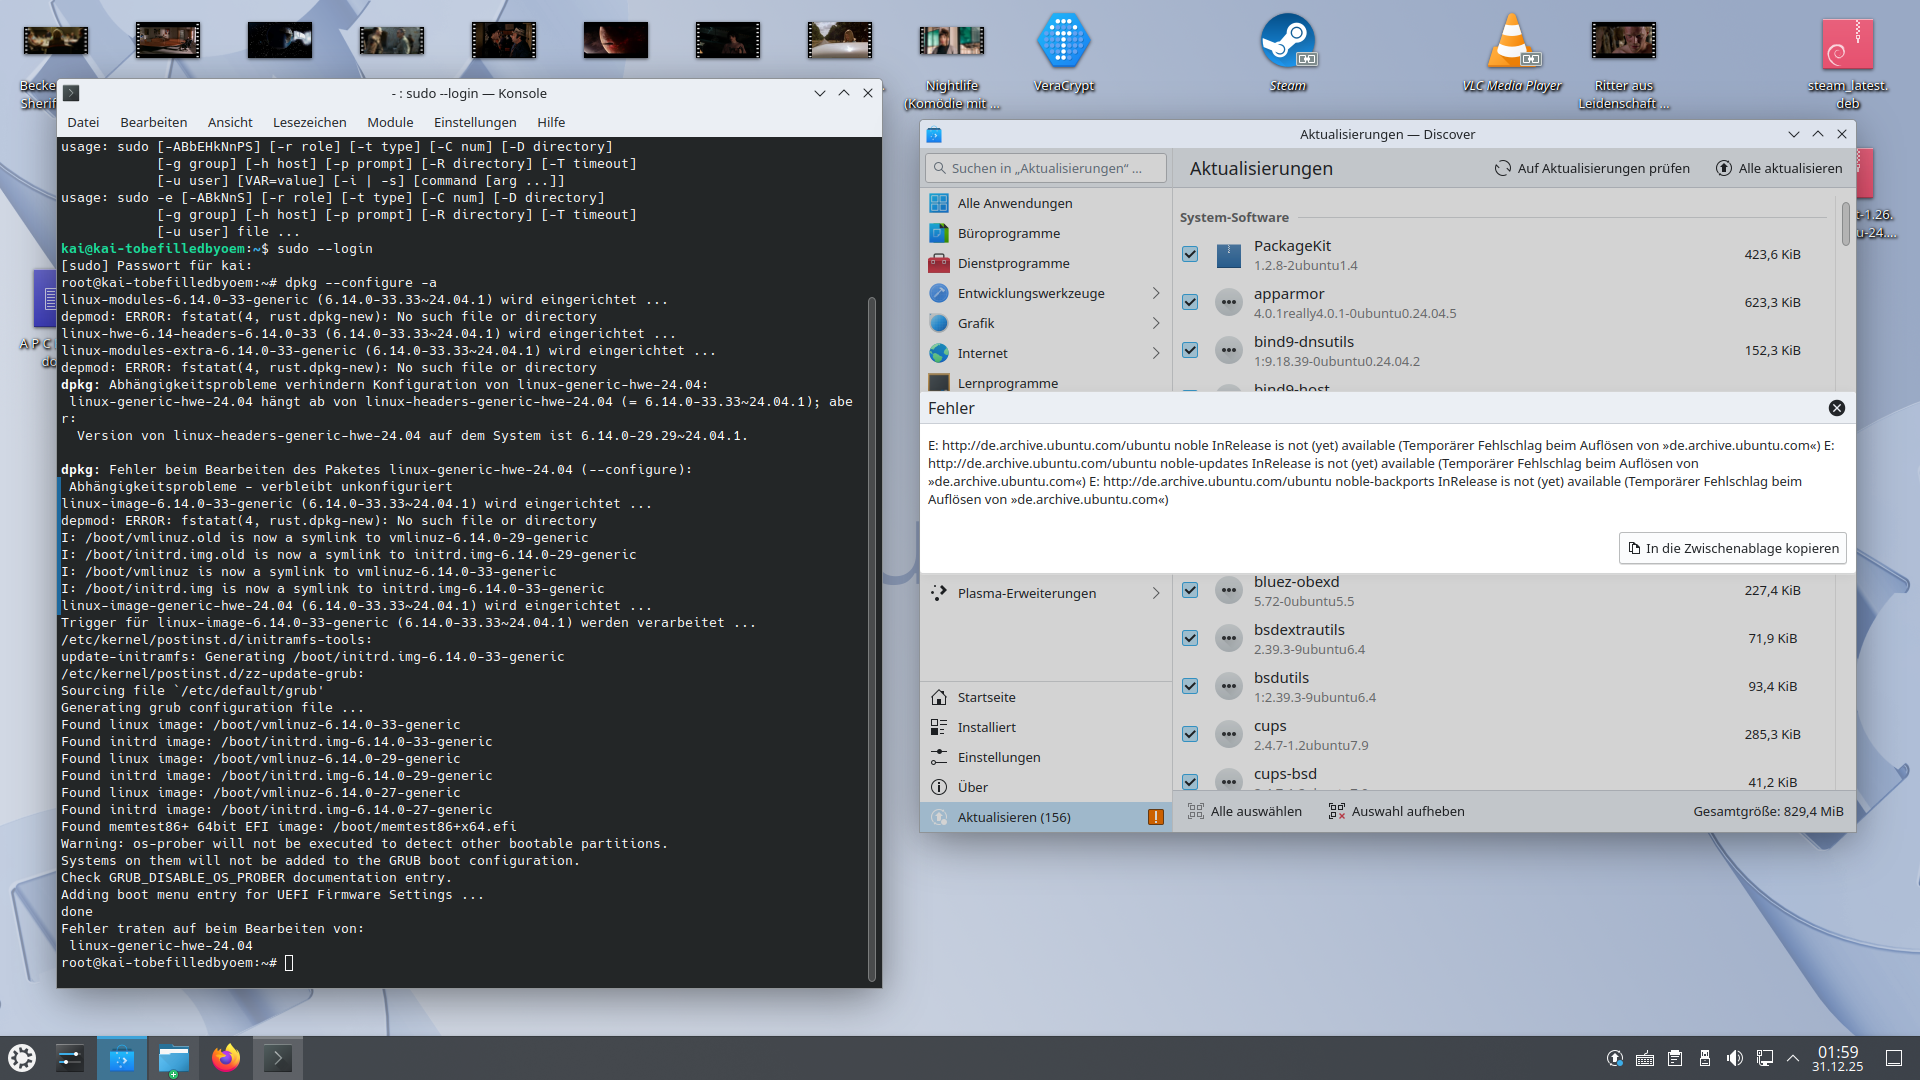The image size is (1920, 1080).
Task: Click Alle aktualisieren button
Action: click(x=1779, y=168)
